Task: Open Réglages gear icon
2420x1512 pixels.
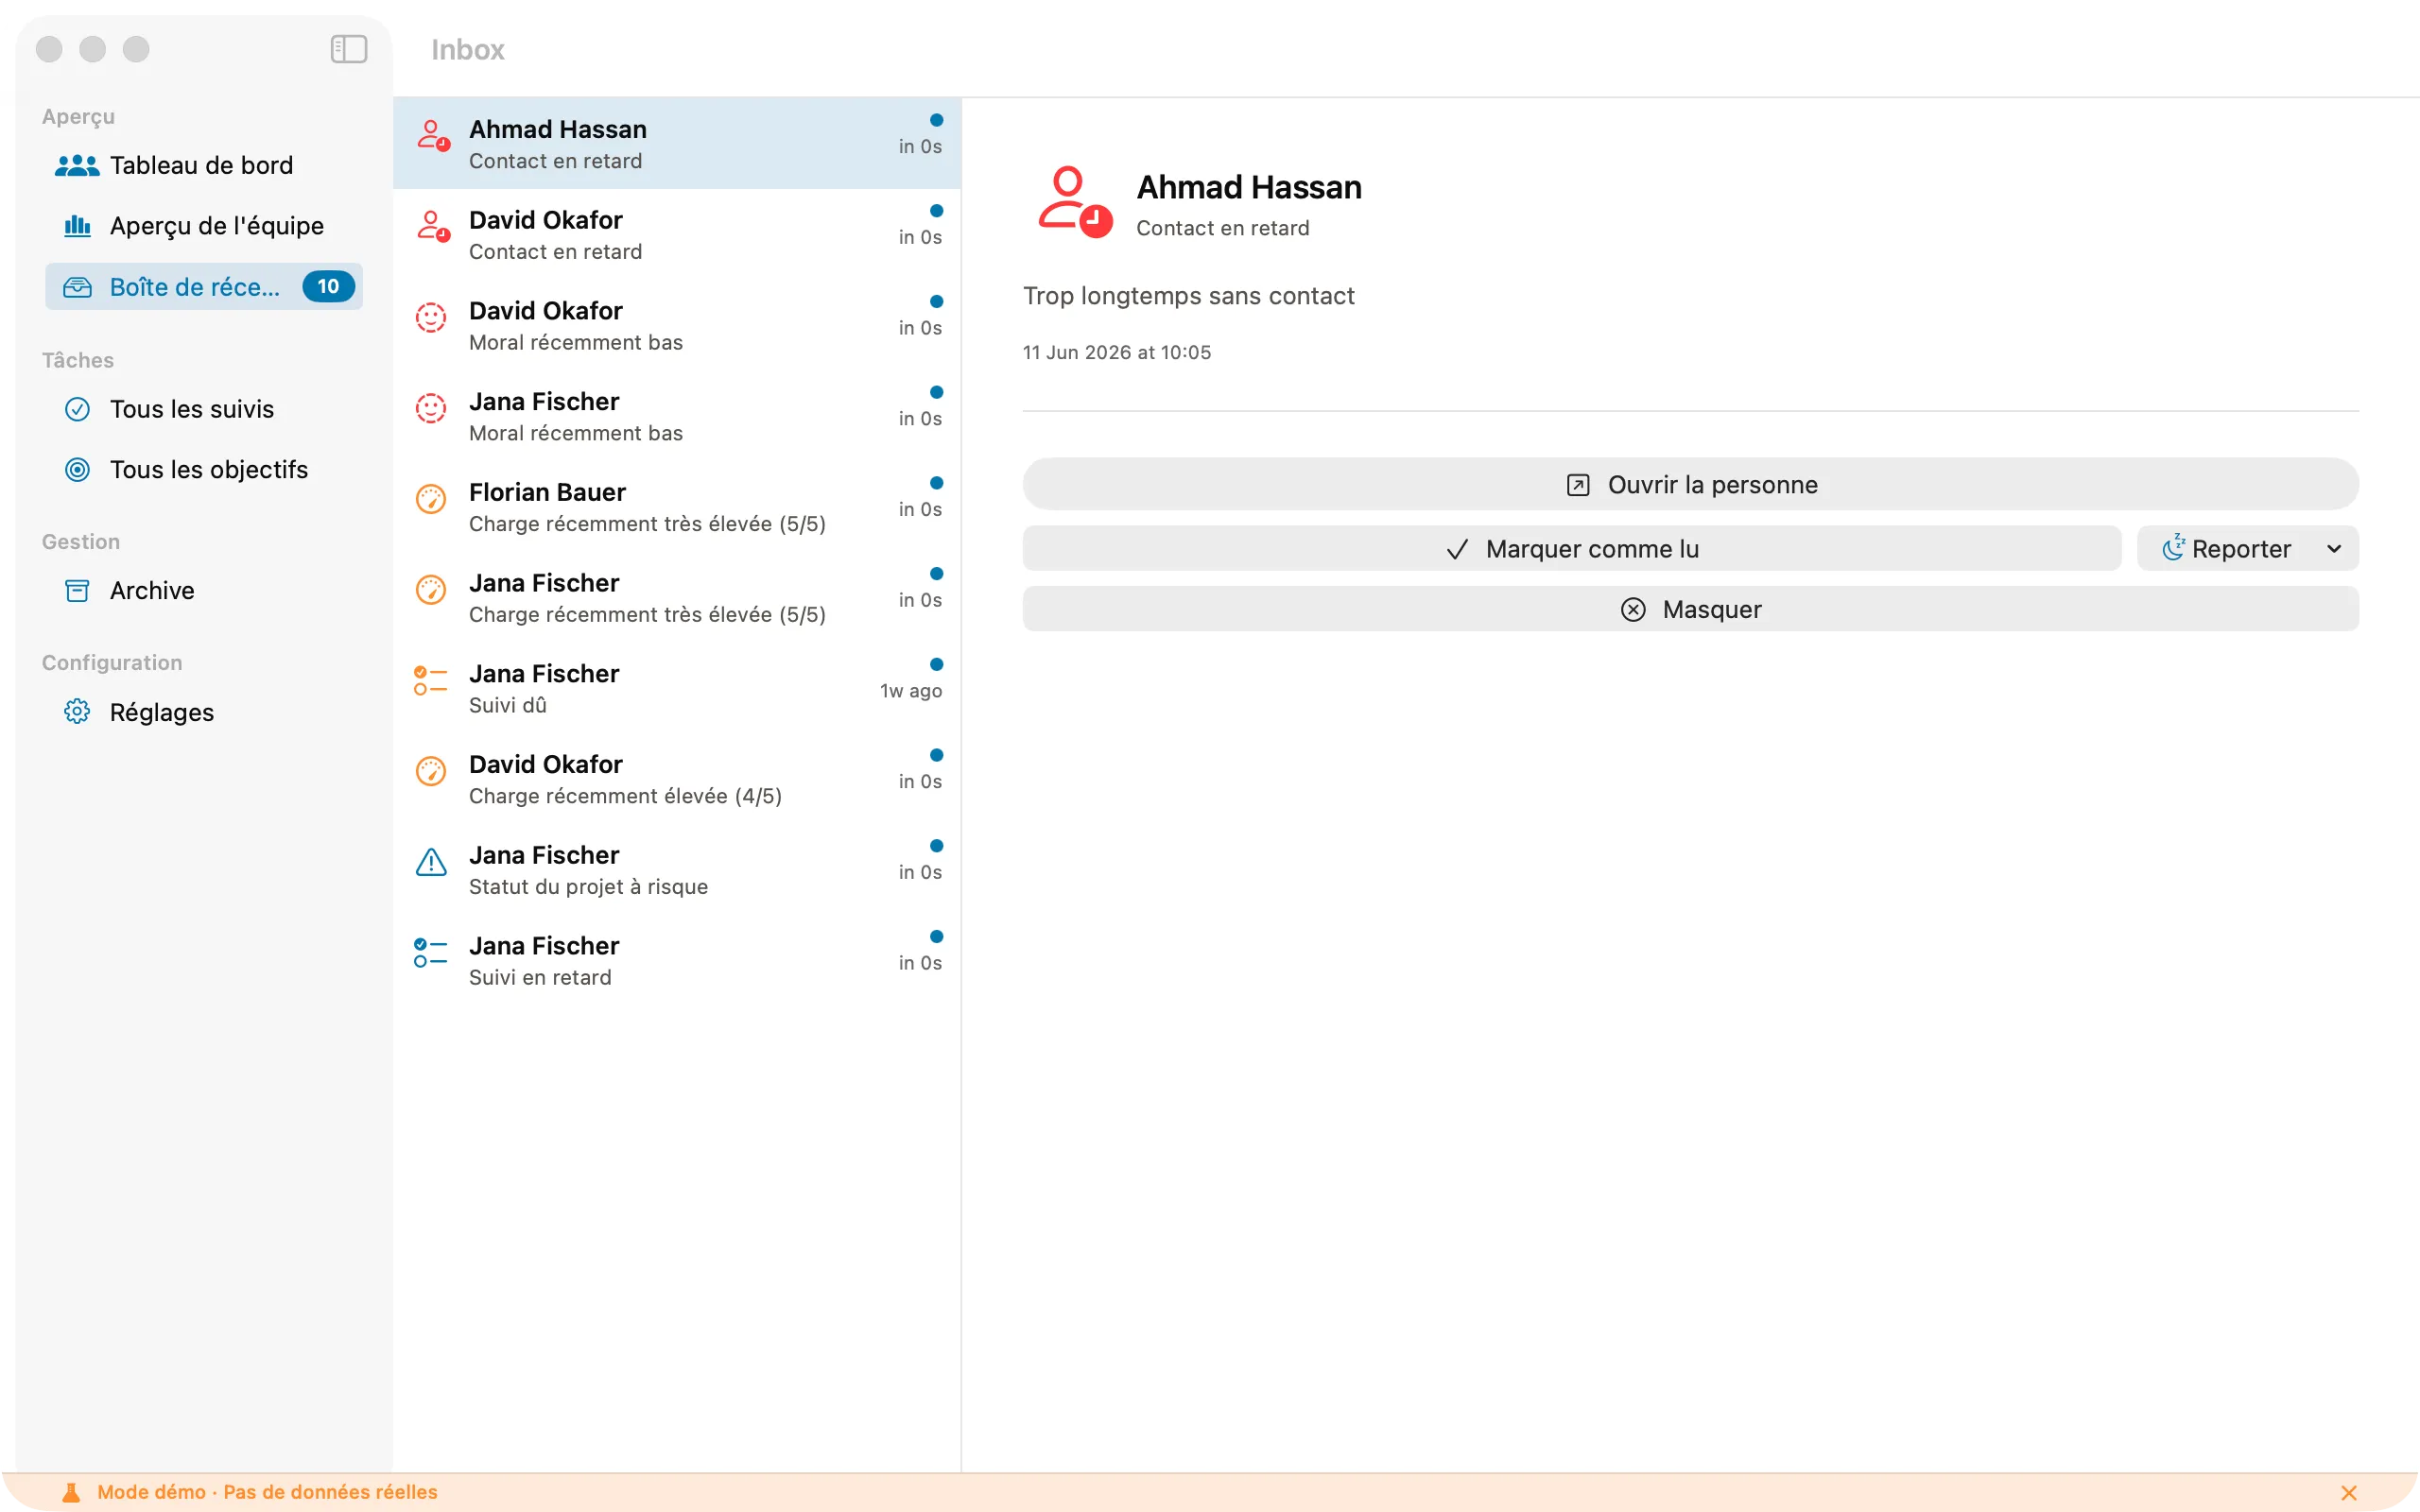Action: (x=77, y=712)
